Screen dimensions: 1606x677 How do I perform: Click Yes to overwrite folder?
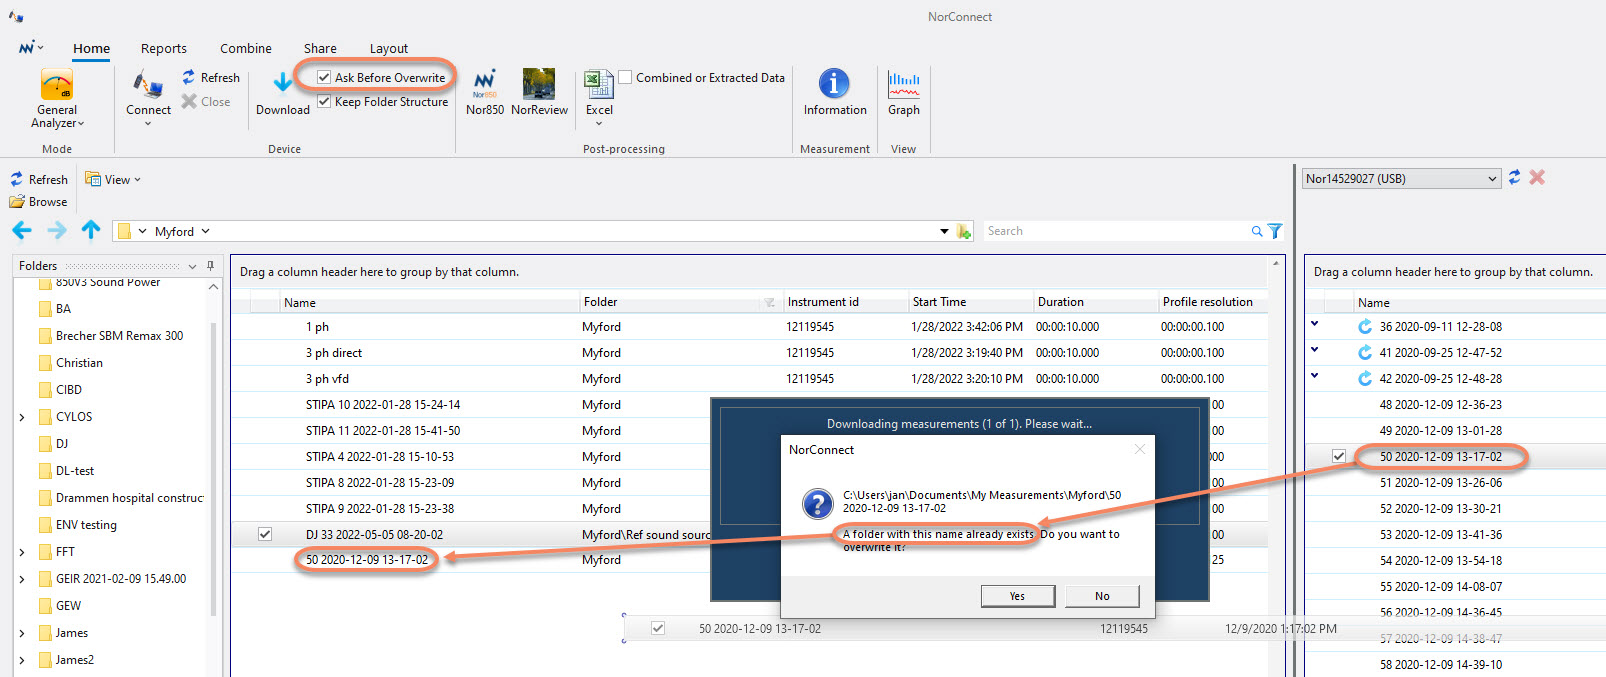pos(1017,596)
